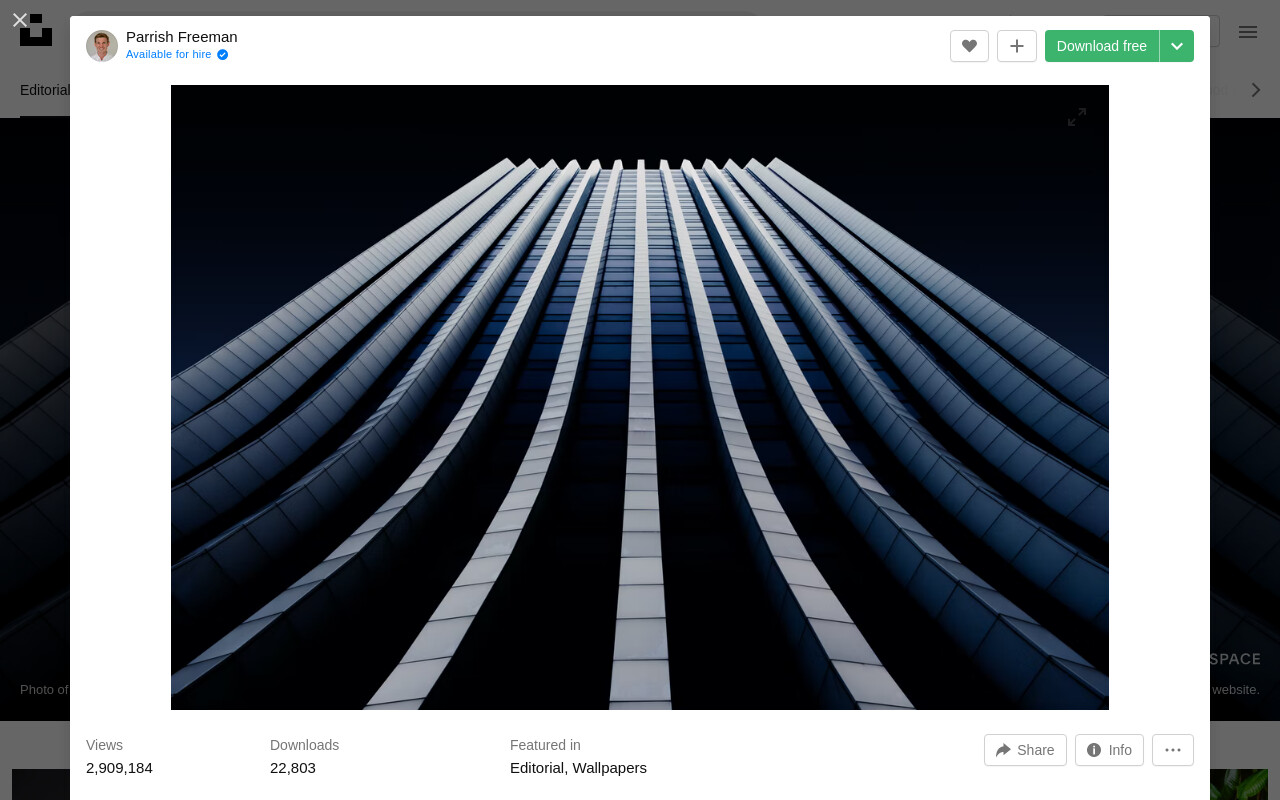
Task: Click the Featured in label
Action: 545,745
